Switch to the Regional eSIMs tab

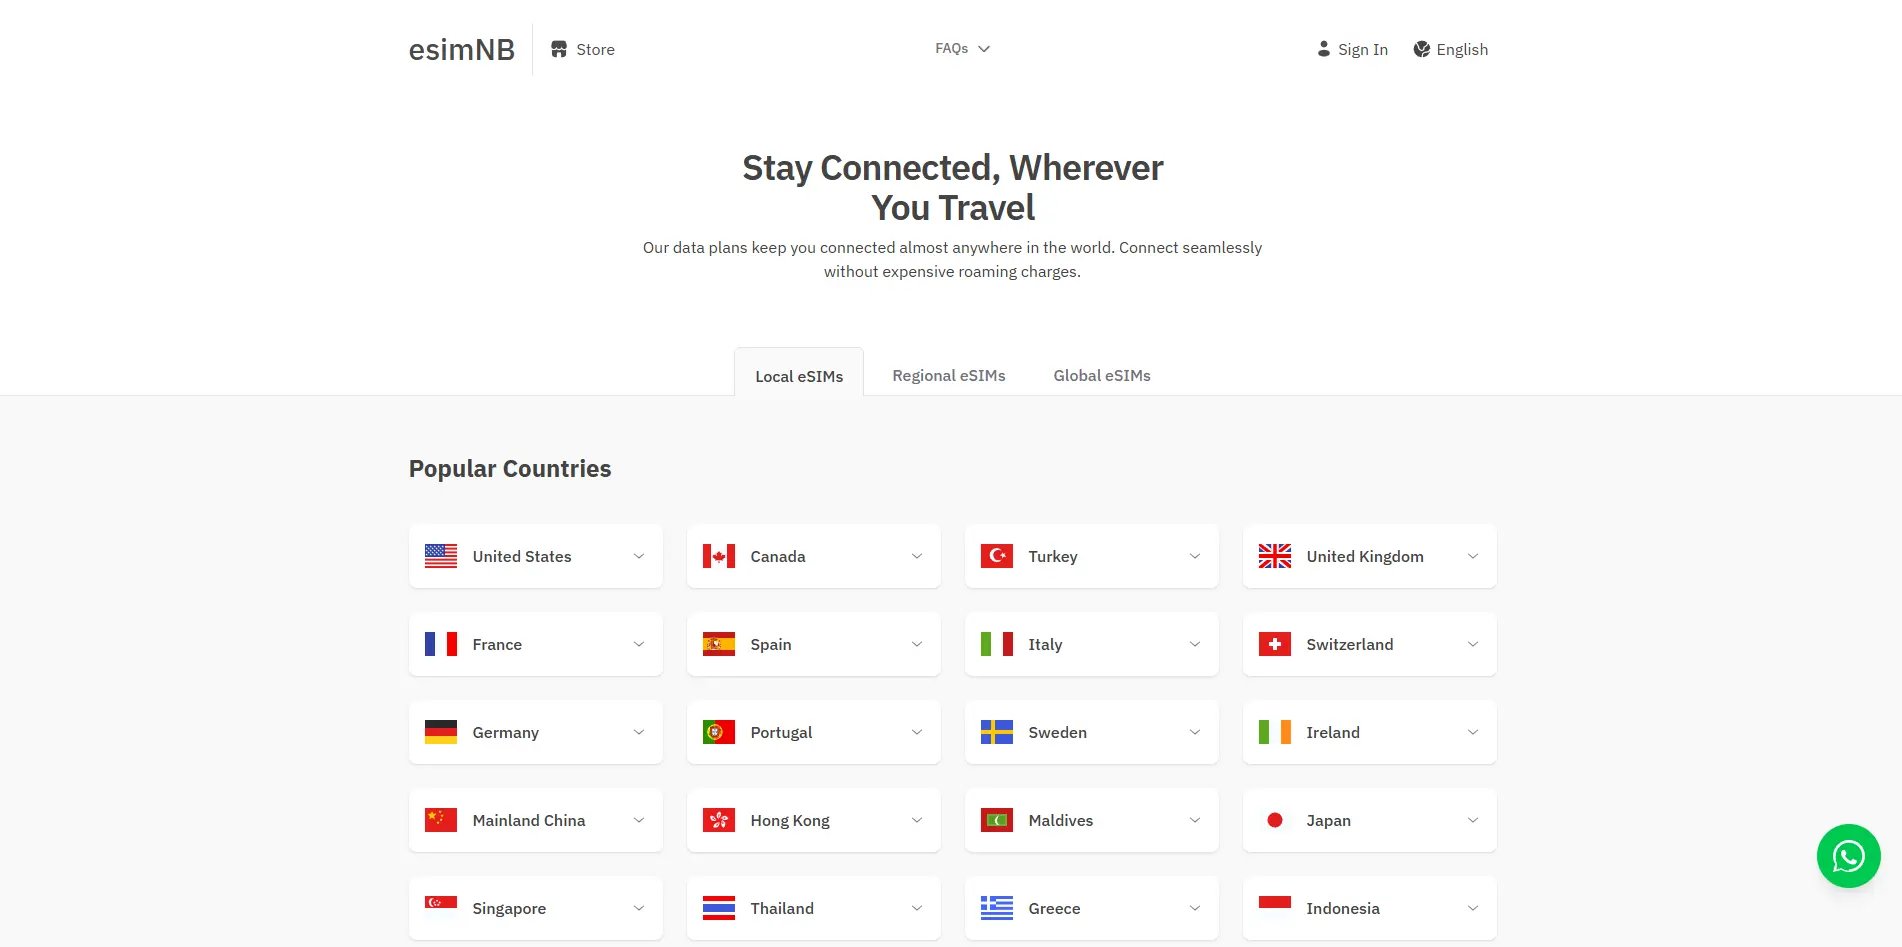tap(948, 375)
